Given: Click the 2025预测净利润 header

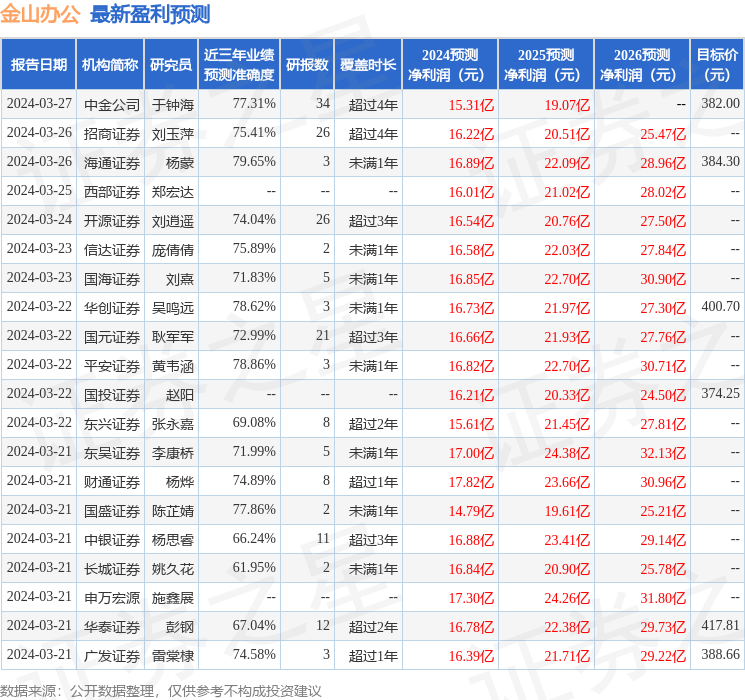Looking at the screenshot, I should click(546, 65).
